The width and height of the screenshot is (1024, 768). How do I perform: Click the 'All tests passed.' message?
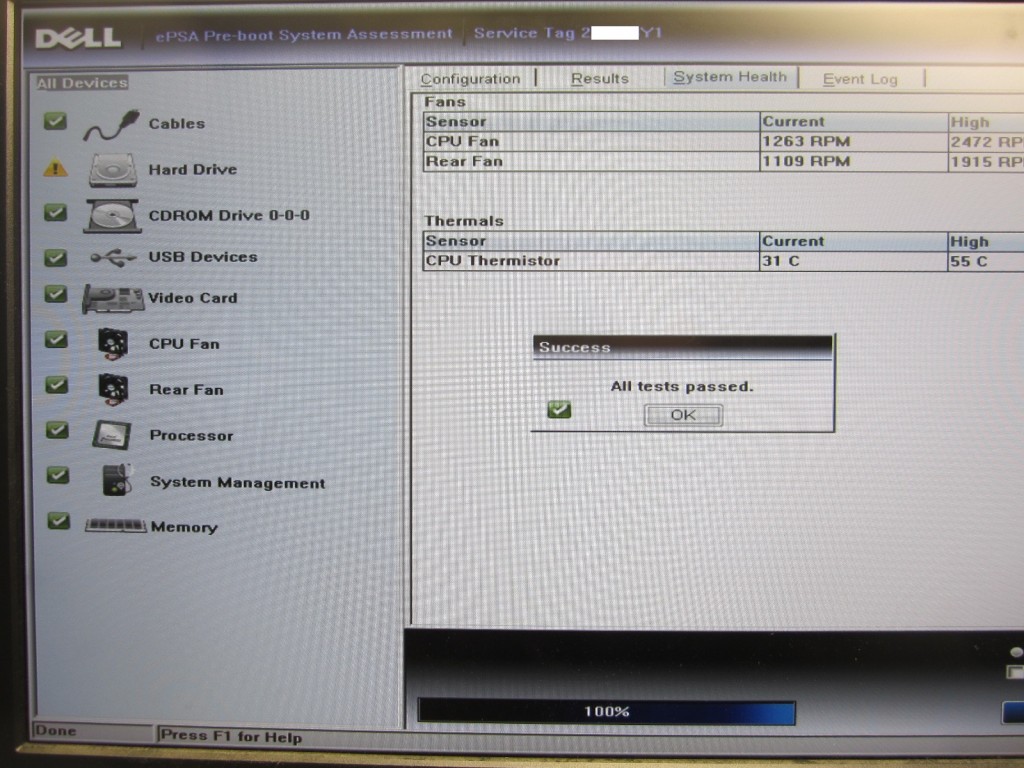coord(682,387)
